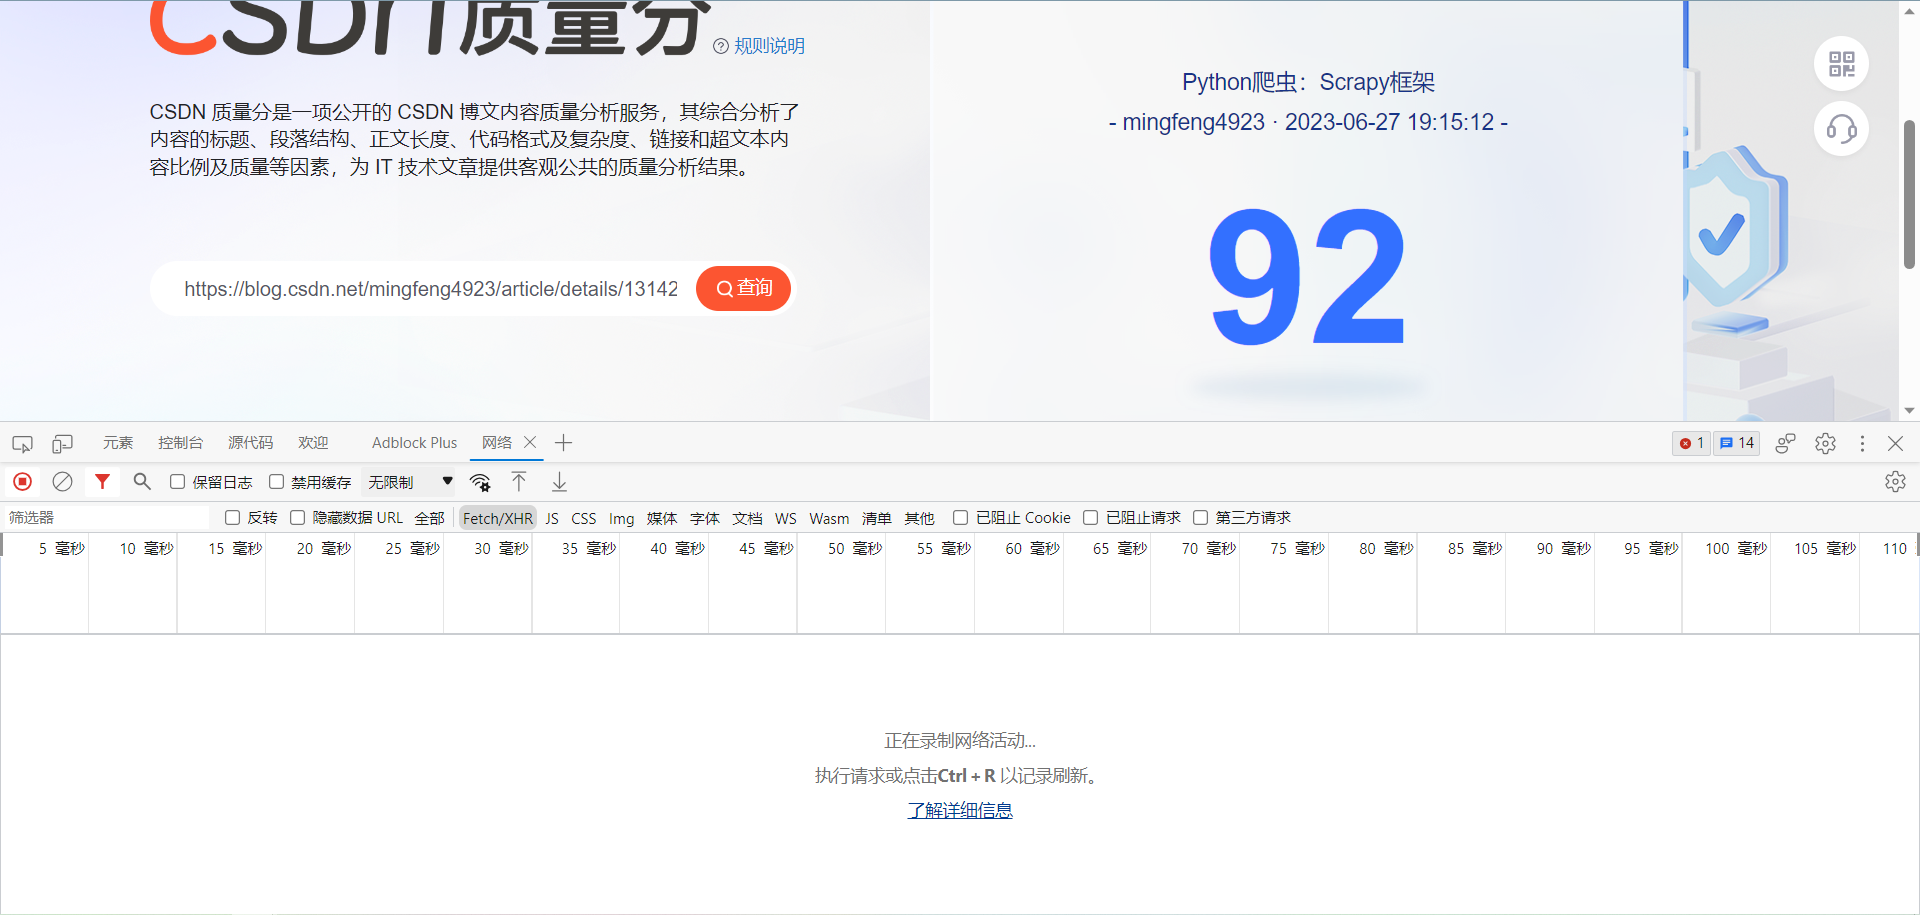Close the DevTools panel
This screenshot has width=1920, height=915.
pos(1895,443)
